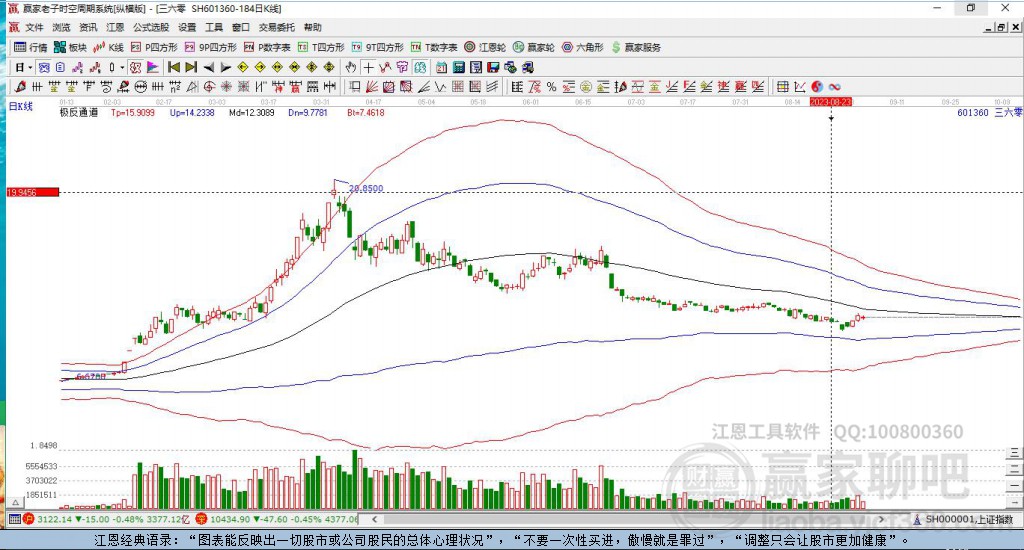Click the zigzag wave line tool

pyautogui.click(x=439, y=86)
